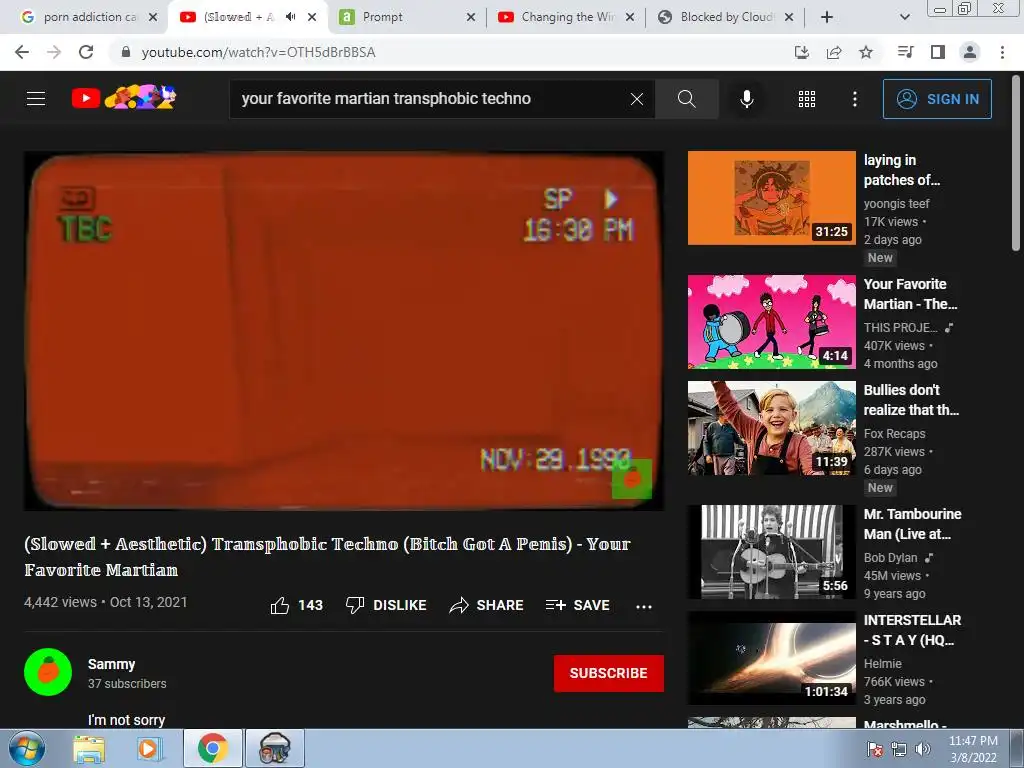Bookmark this page with star icon

point(866,52)
